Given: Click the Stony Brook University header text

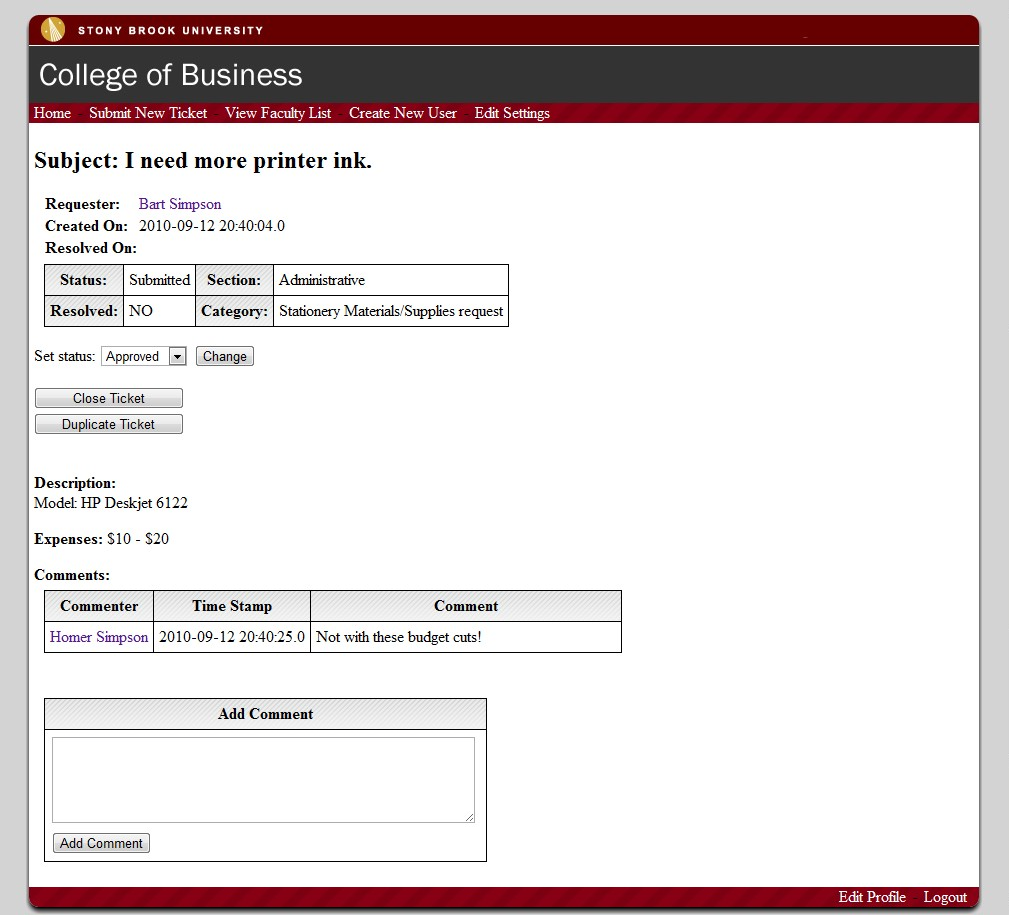Looking at the screenshot, I should (170, 30).
